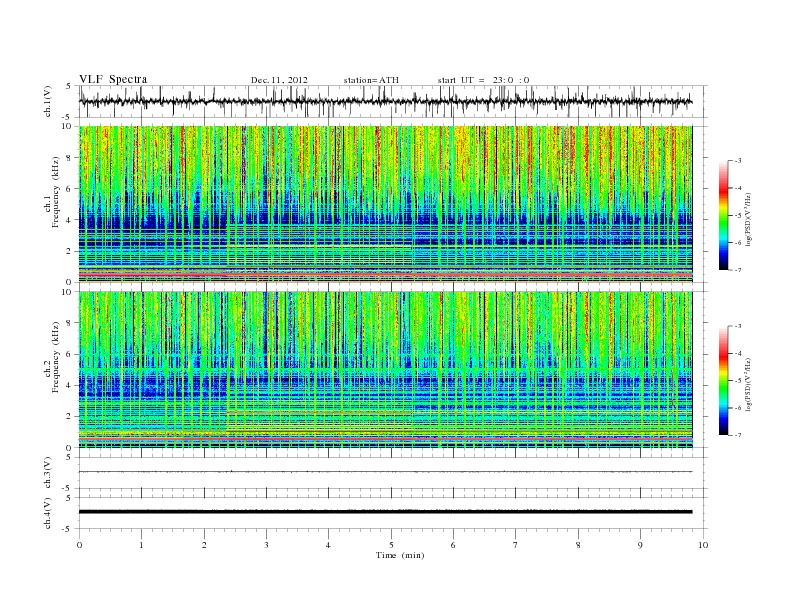
Task: Click the "10" tick on the time axis
Action: 703,545
